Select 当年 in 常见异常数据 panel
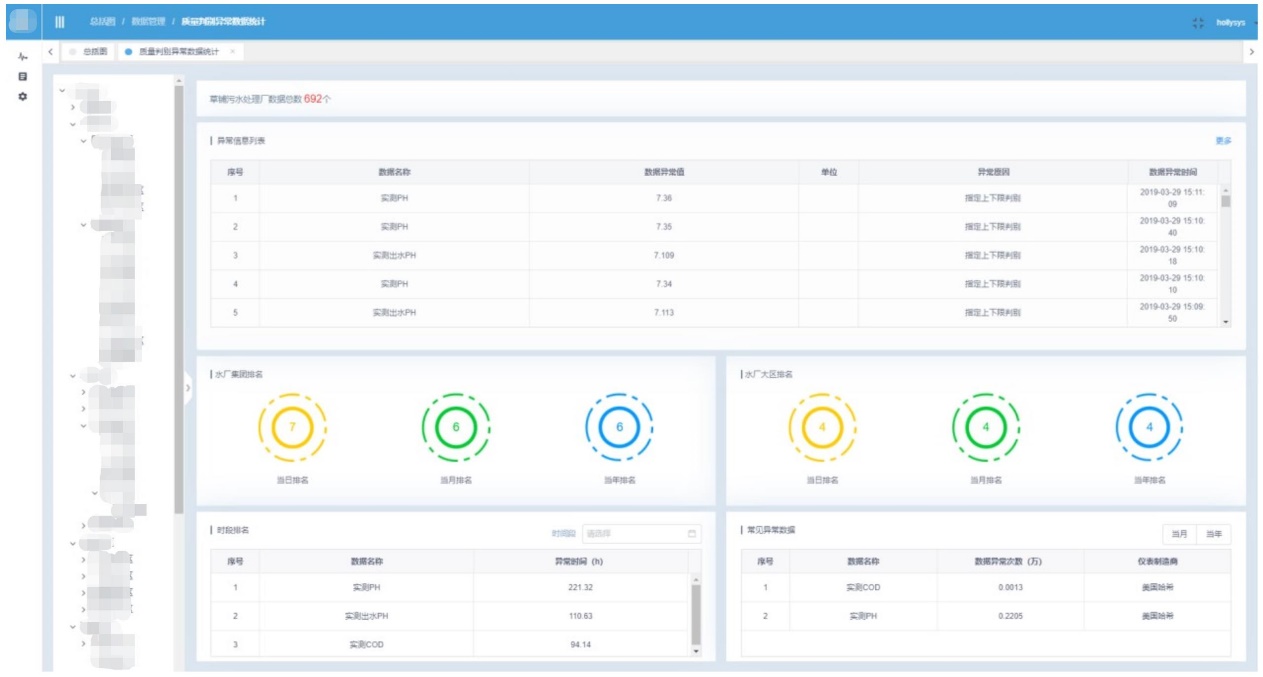The height and width of the screenshot is (677, 1263). (x=1214, y=534)
